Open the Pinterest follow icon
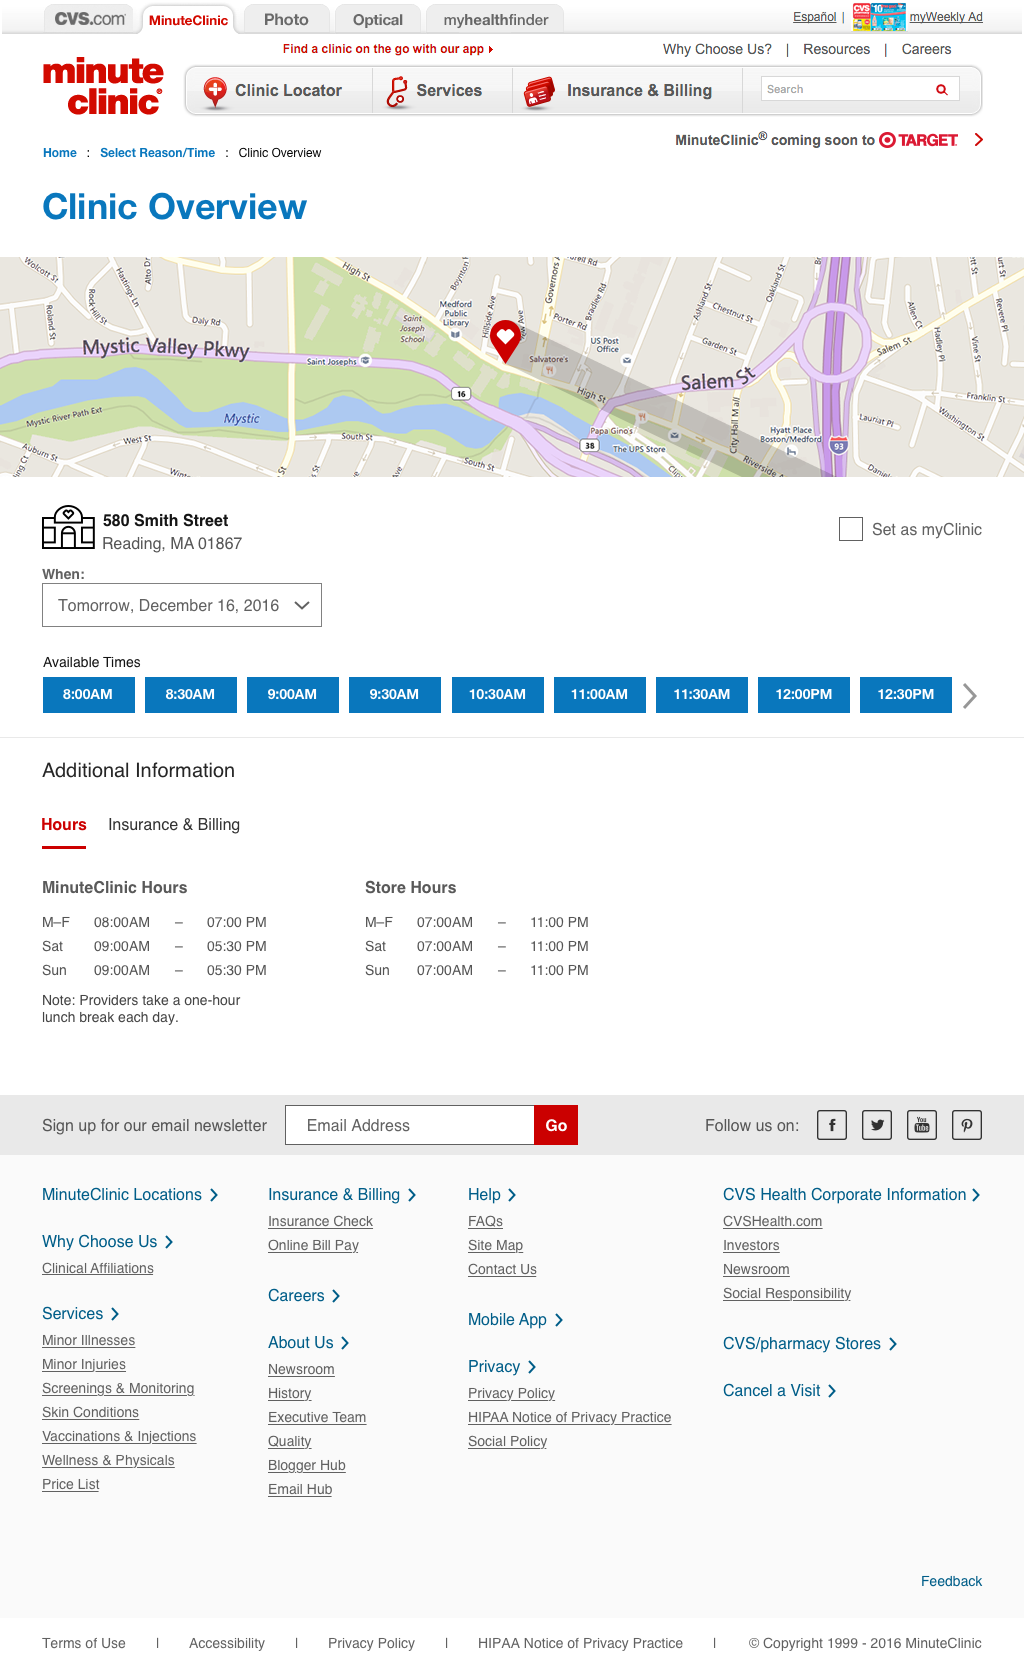Viewport: 1024px width, 1672px height. (x=967, y=1125)
